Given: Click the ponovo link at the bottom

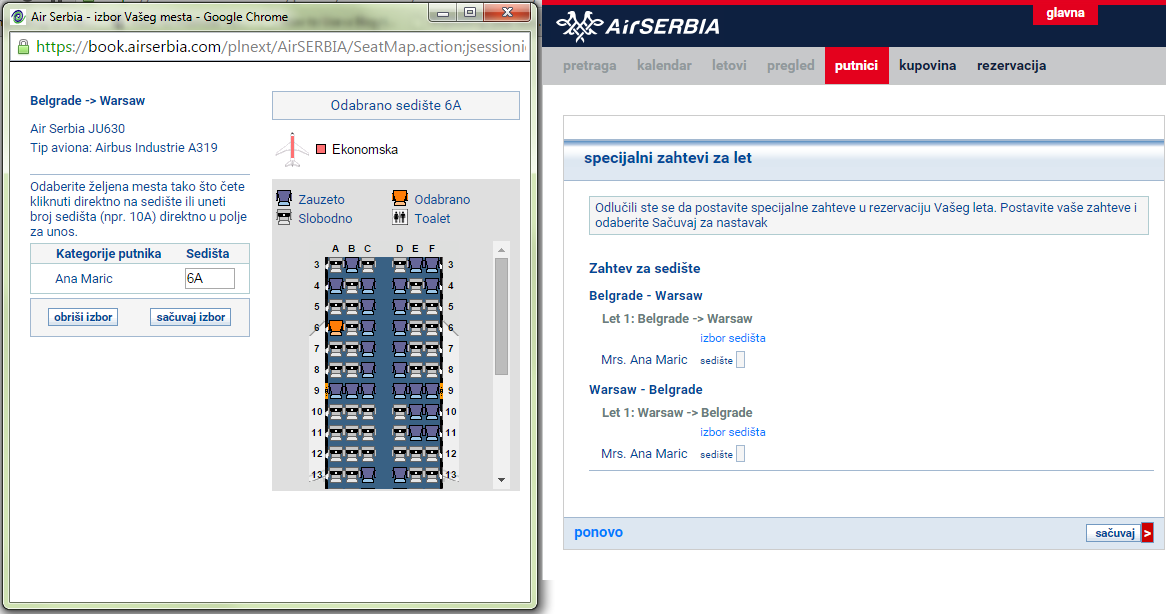Looking at the screenshot, I should pyautogui.click(x=597, y=532).
